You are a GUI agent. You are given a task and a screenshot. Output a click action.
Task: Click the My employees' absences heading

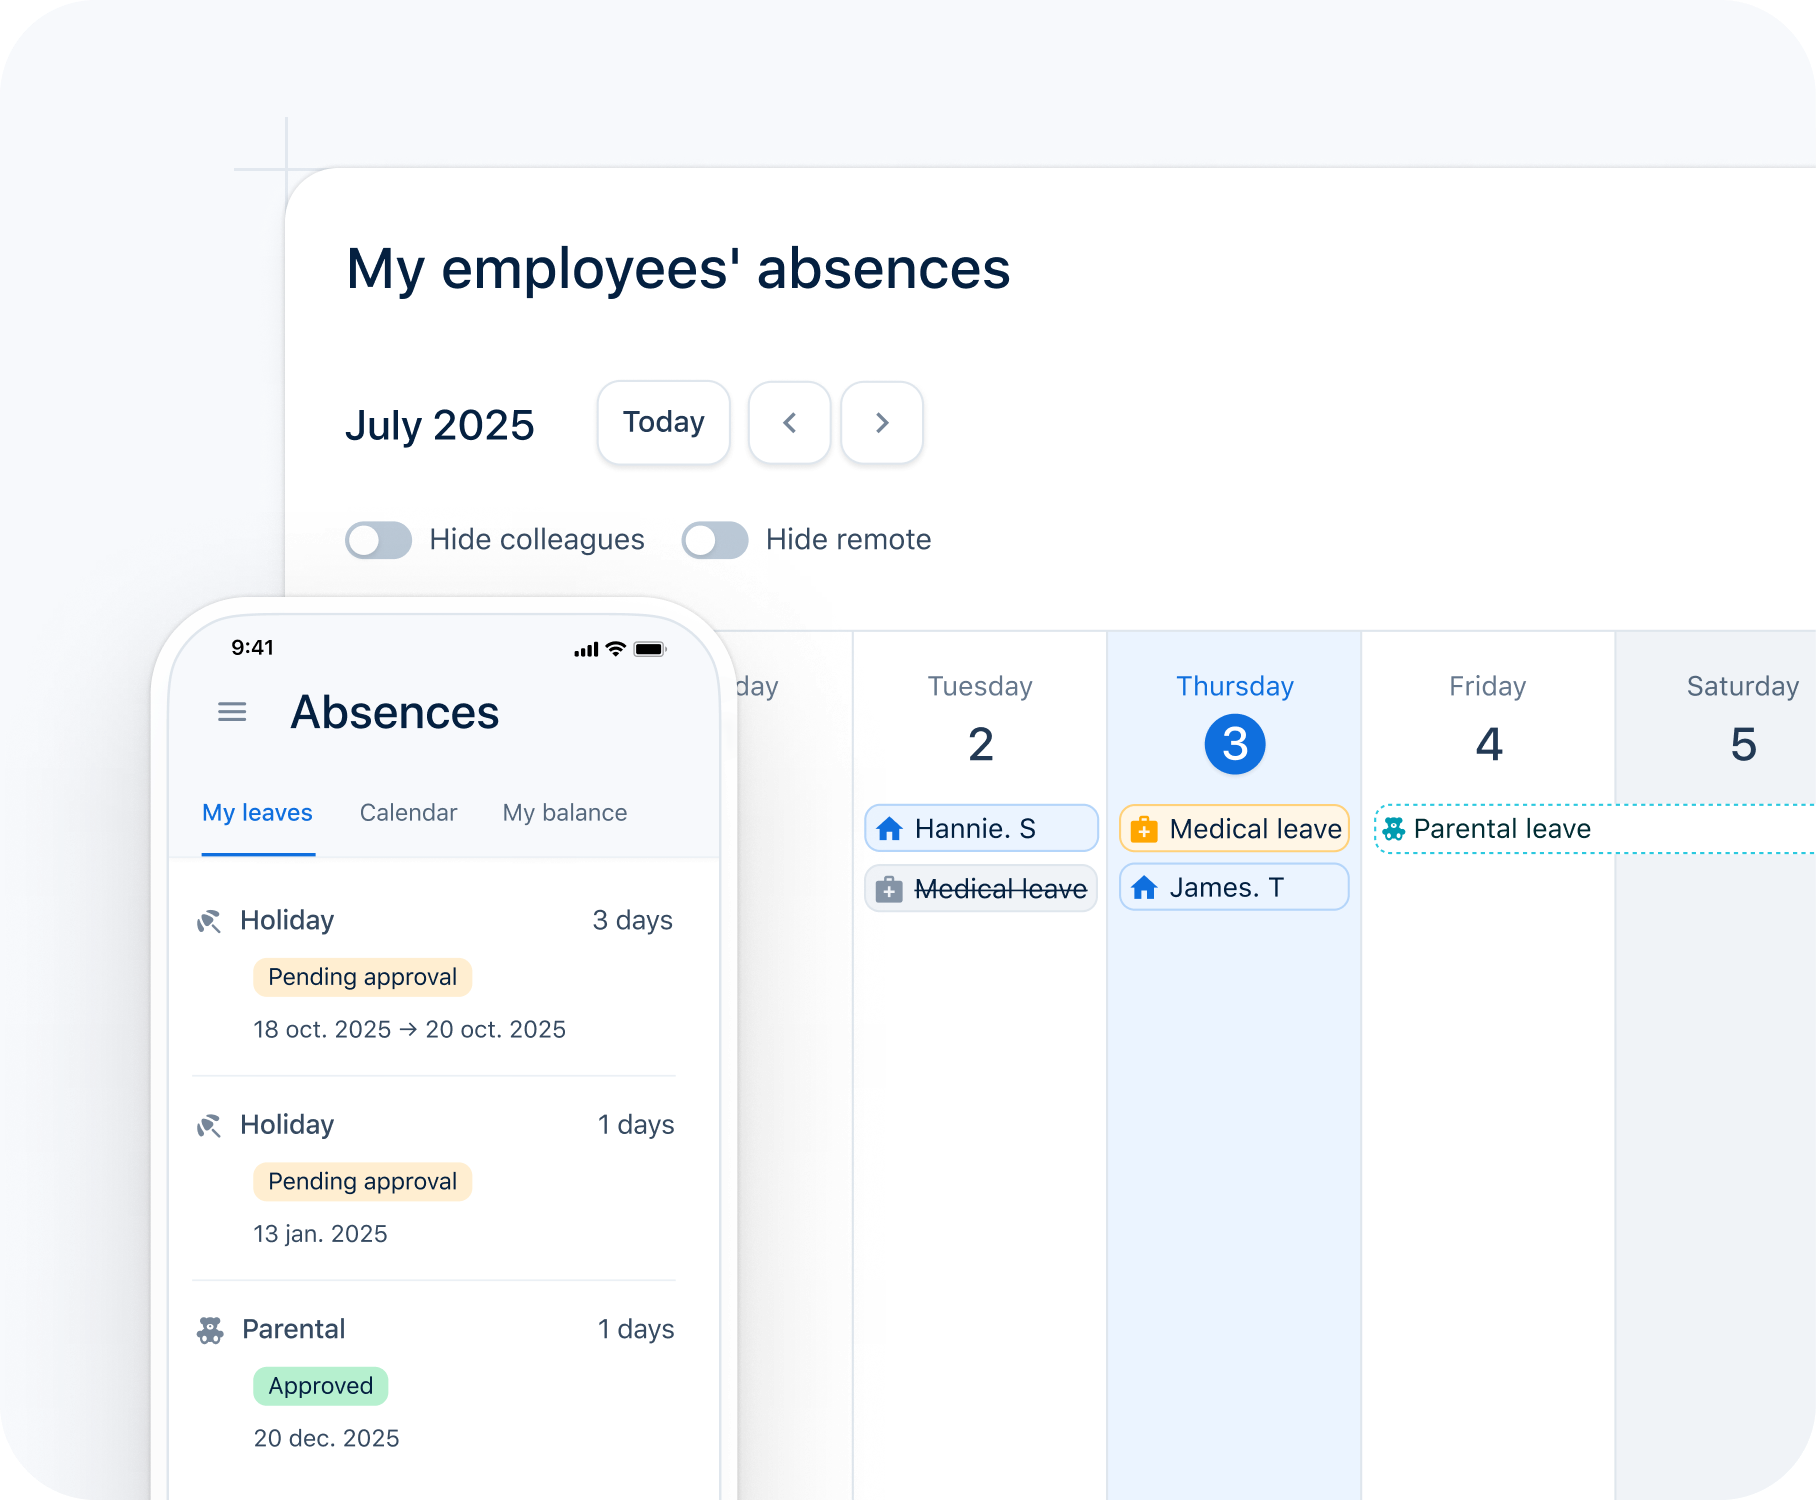pyautogui.click(x=678, y=269)
